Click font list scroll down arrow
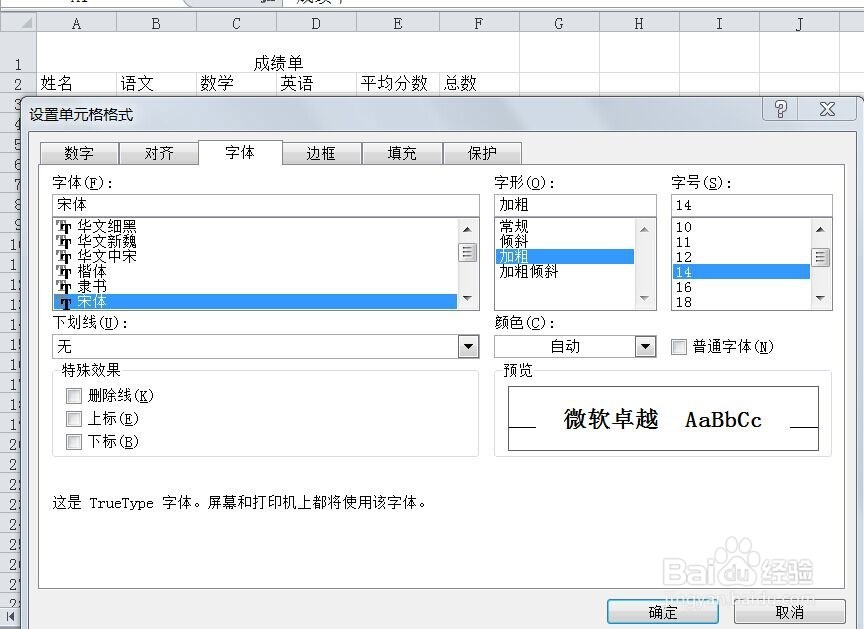864x629 pixels. [467, 299]
